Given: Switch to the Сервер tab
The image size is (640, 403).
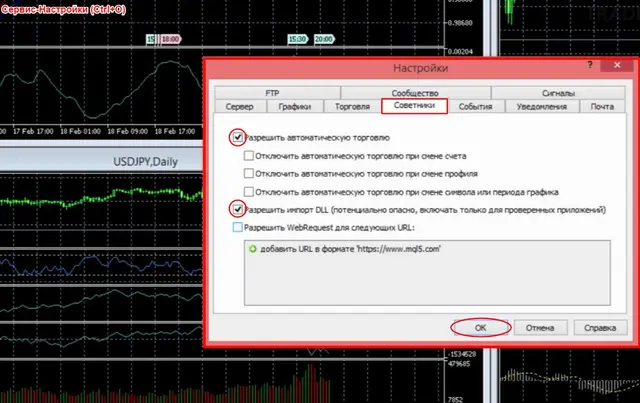Looking at the screenshot, I should tap(240, 106).
